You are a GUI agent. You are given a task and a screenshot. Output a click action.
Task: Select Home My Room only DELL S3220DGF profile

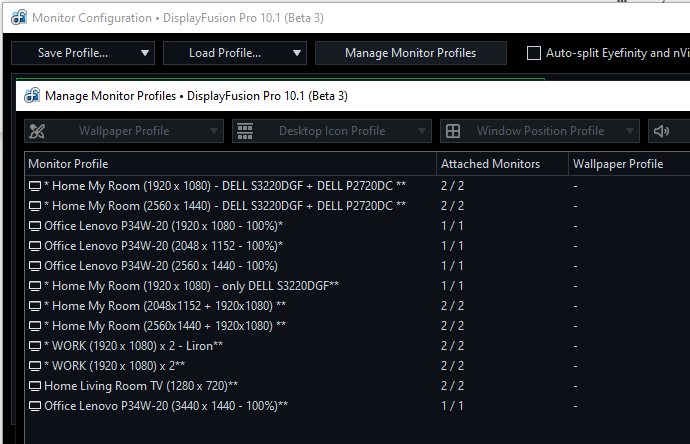(x=188, y=285)
